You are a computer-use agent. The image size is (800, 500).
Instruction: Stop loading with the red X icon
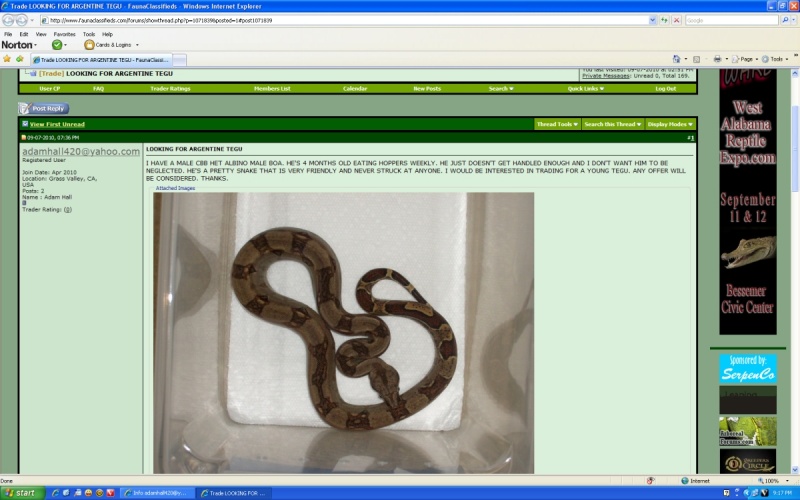tap(677, 20)
